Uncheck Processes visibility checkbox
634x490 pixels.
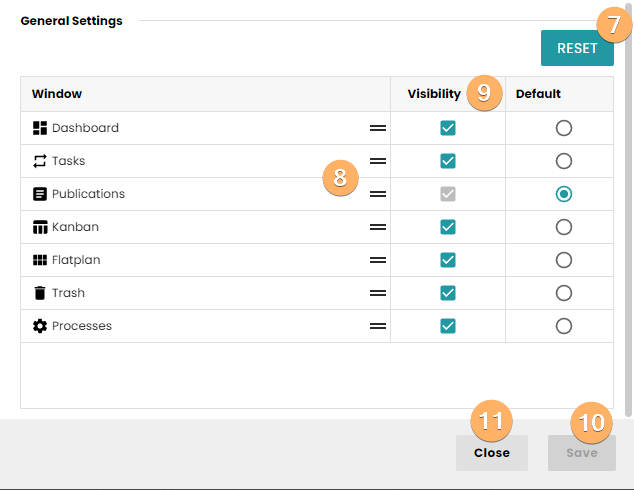tap(448, 326)
